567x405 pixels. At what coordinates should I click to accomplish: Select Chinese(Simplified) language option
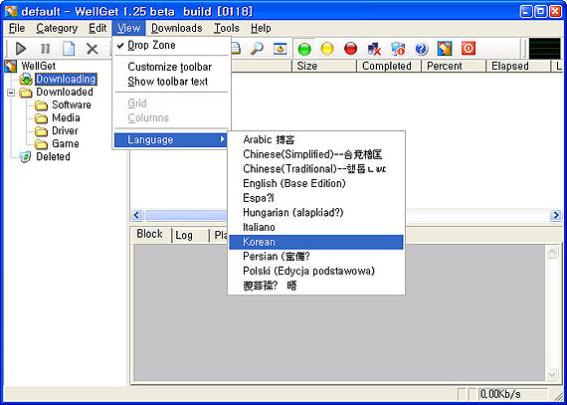point(316,154)
